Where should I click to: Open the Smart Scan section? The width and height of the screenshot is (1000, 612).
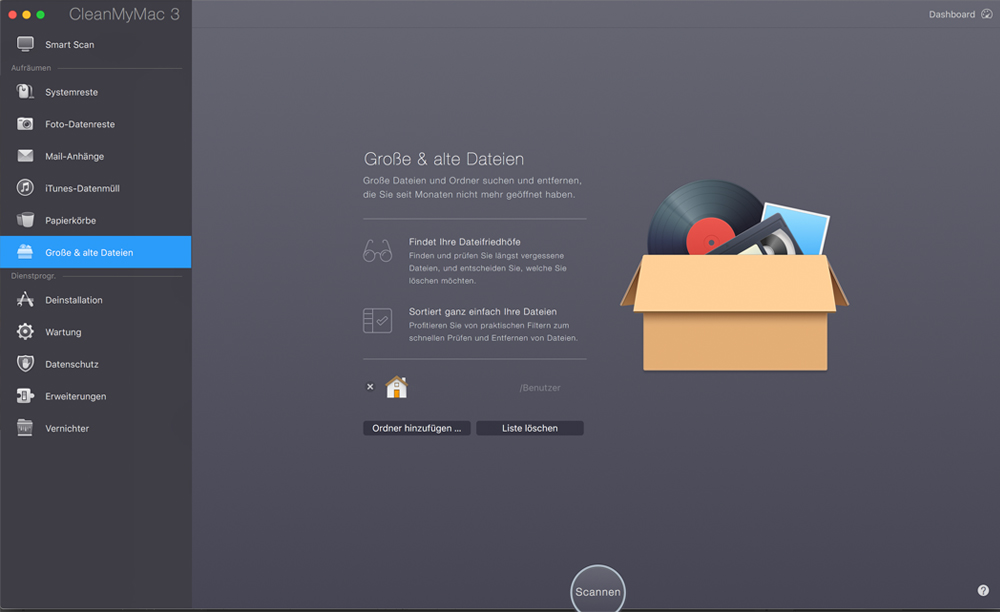coord(96,44)
